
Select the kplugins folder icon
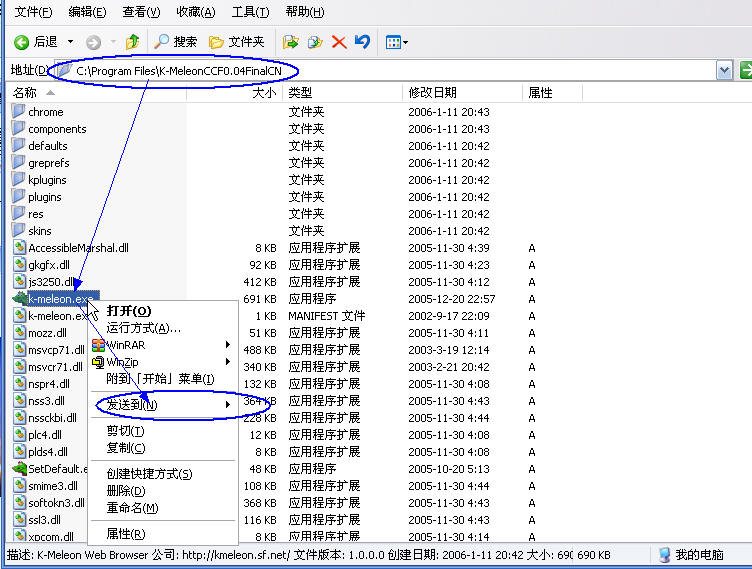point(18,179)
